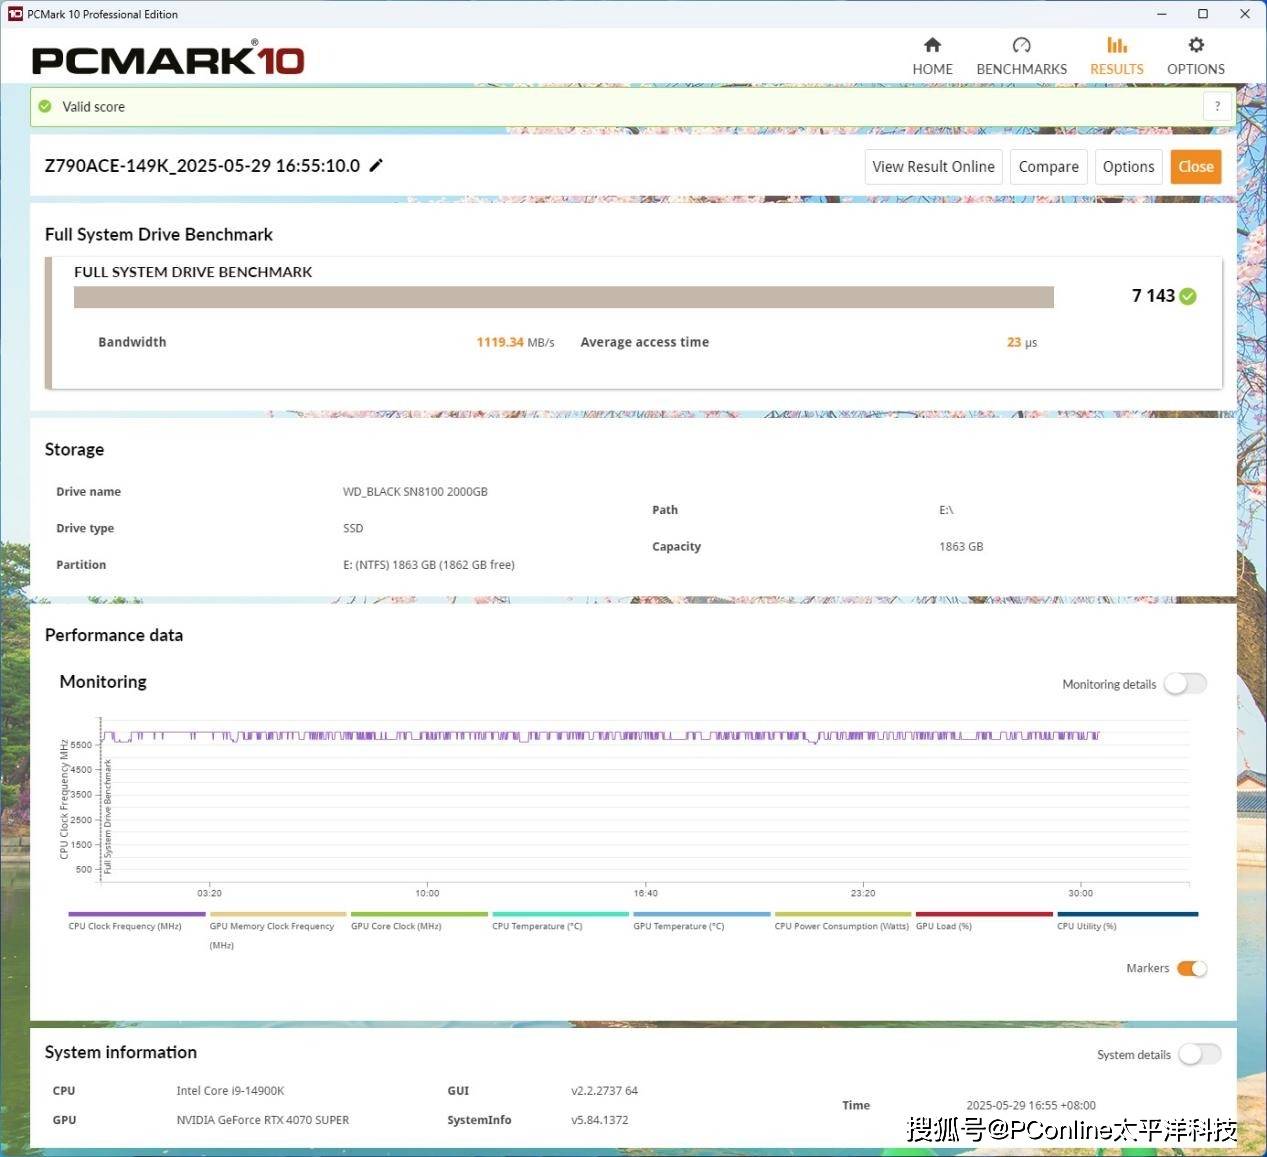Viewport: 1267px width, 1157px height.
Task: Open result Options button
Action: coord(1128,167)
